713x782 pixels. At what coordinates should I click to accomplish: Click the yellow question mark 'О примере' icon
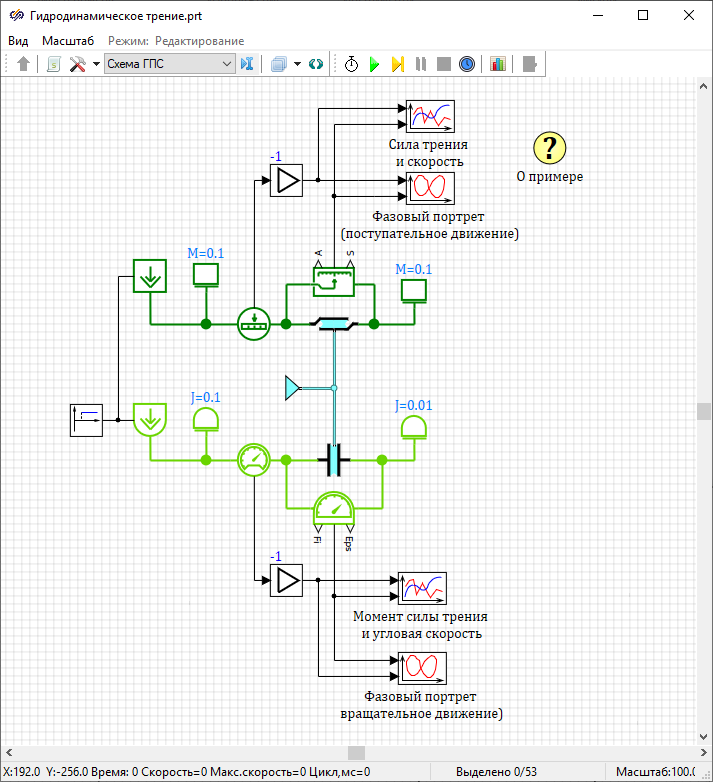(549, 148)
